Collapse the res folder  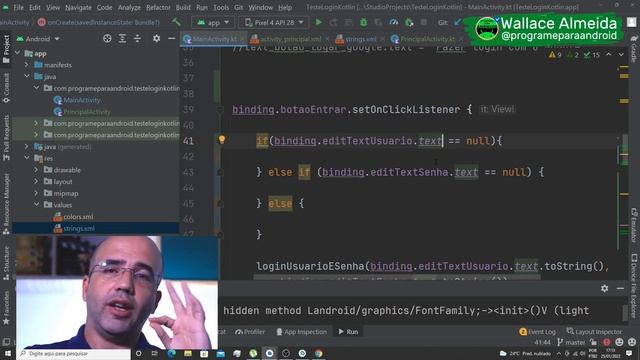click(27, 158)
